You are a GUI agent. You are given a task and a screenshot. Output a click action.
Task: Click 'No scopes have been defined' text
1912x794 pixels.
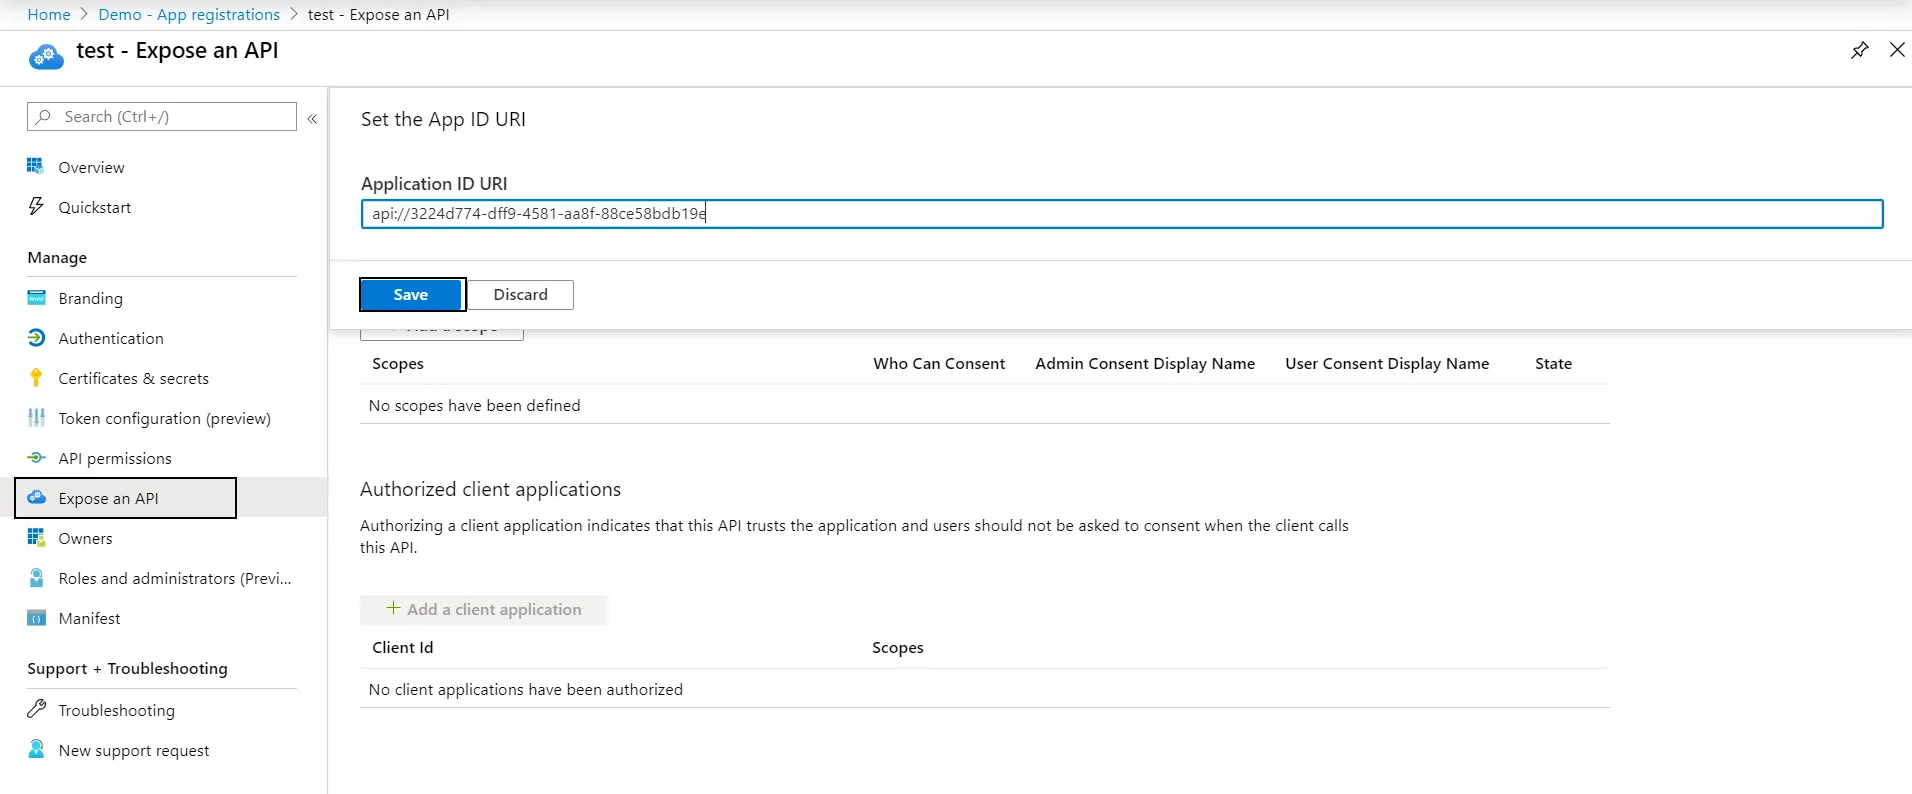[474, 405]
